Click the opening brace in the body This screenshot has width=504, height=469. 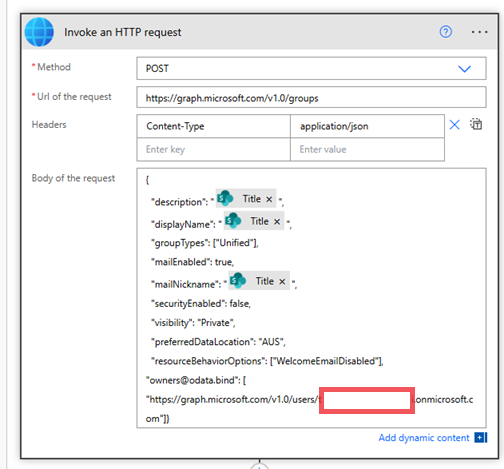click(147, 180)
